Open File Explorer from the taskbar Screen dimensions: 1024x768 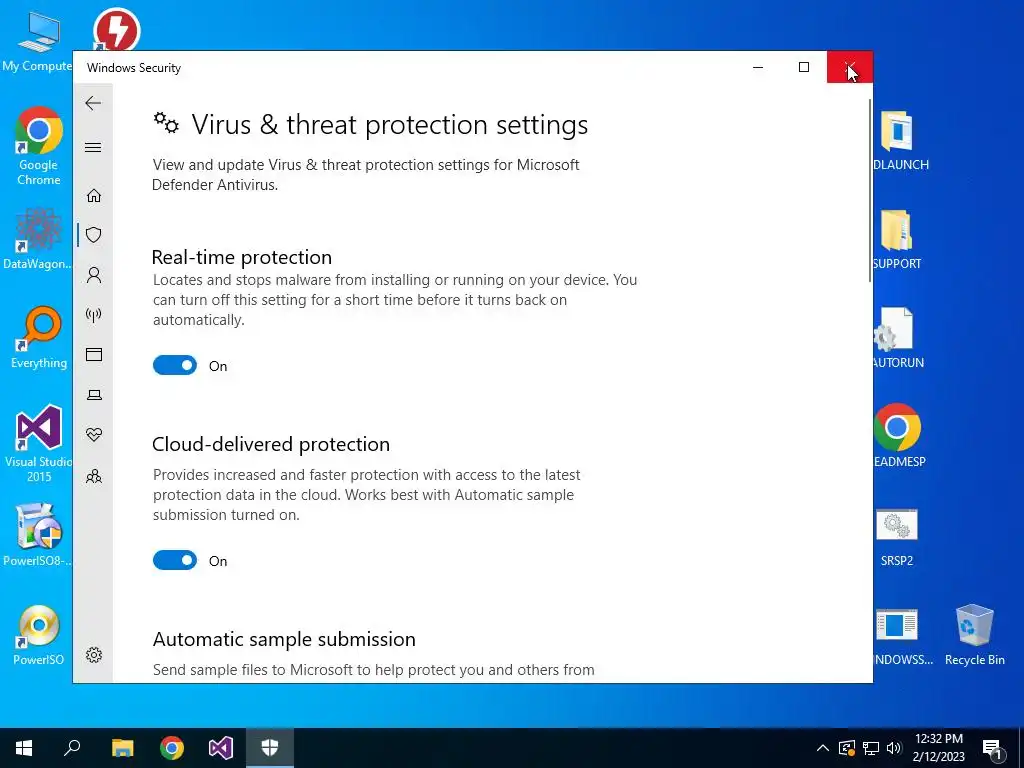coord(122,748)
